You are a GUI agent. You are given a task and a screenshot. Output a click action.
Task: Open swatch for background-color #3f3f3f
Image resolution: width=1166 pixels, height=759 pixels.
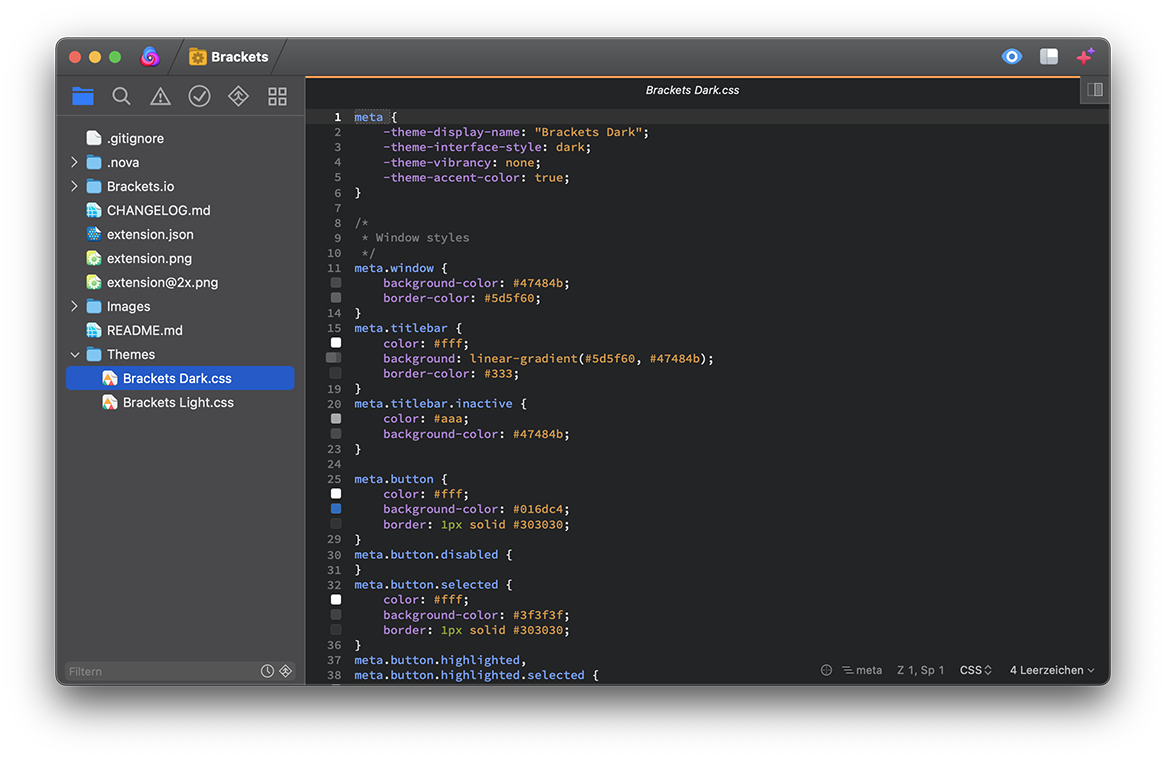[x=336, y=615]
